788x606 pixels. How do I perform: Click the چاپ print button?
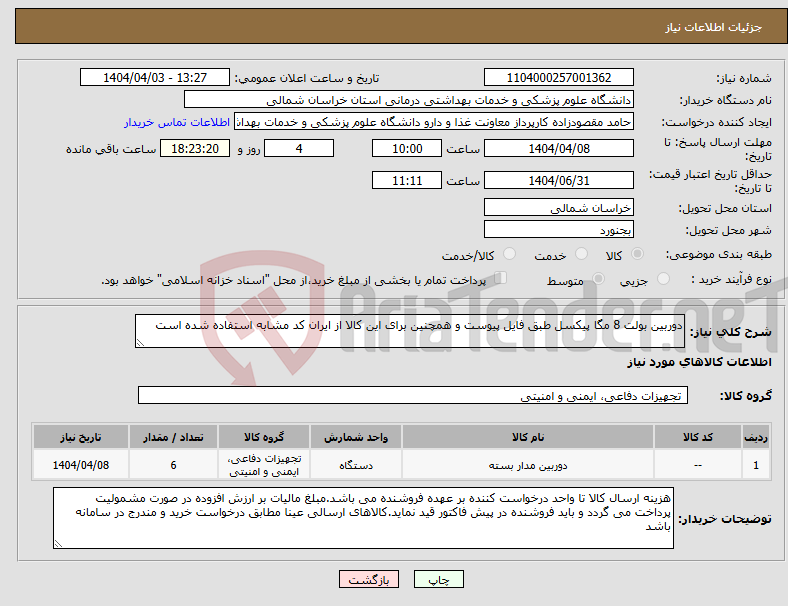click(438, 579)
